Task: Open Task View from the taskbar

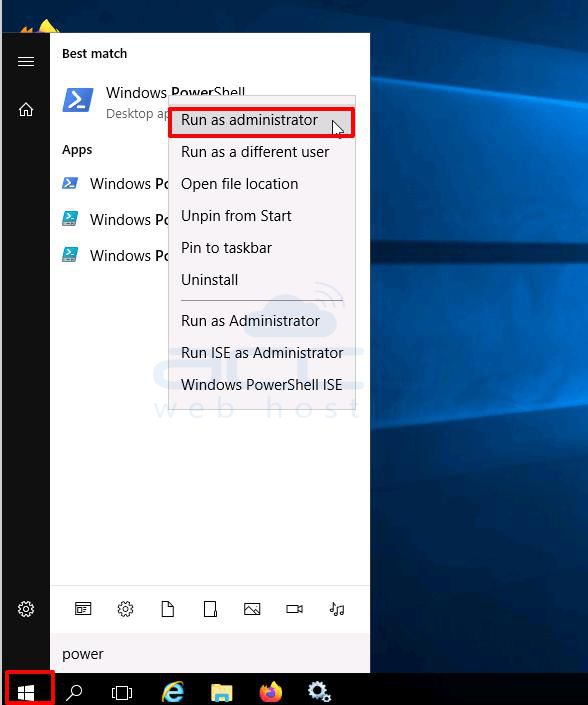Action: [x=122, y=692]
